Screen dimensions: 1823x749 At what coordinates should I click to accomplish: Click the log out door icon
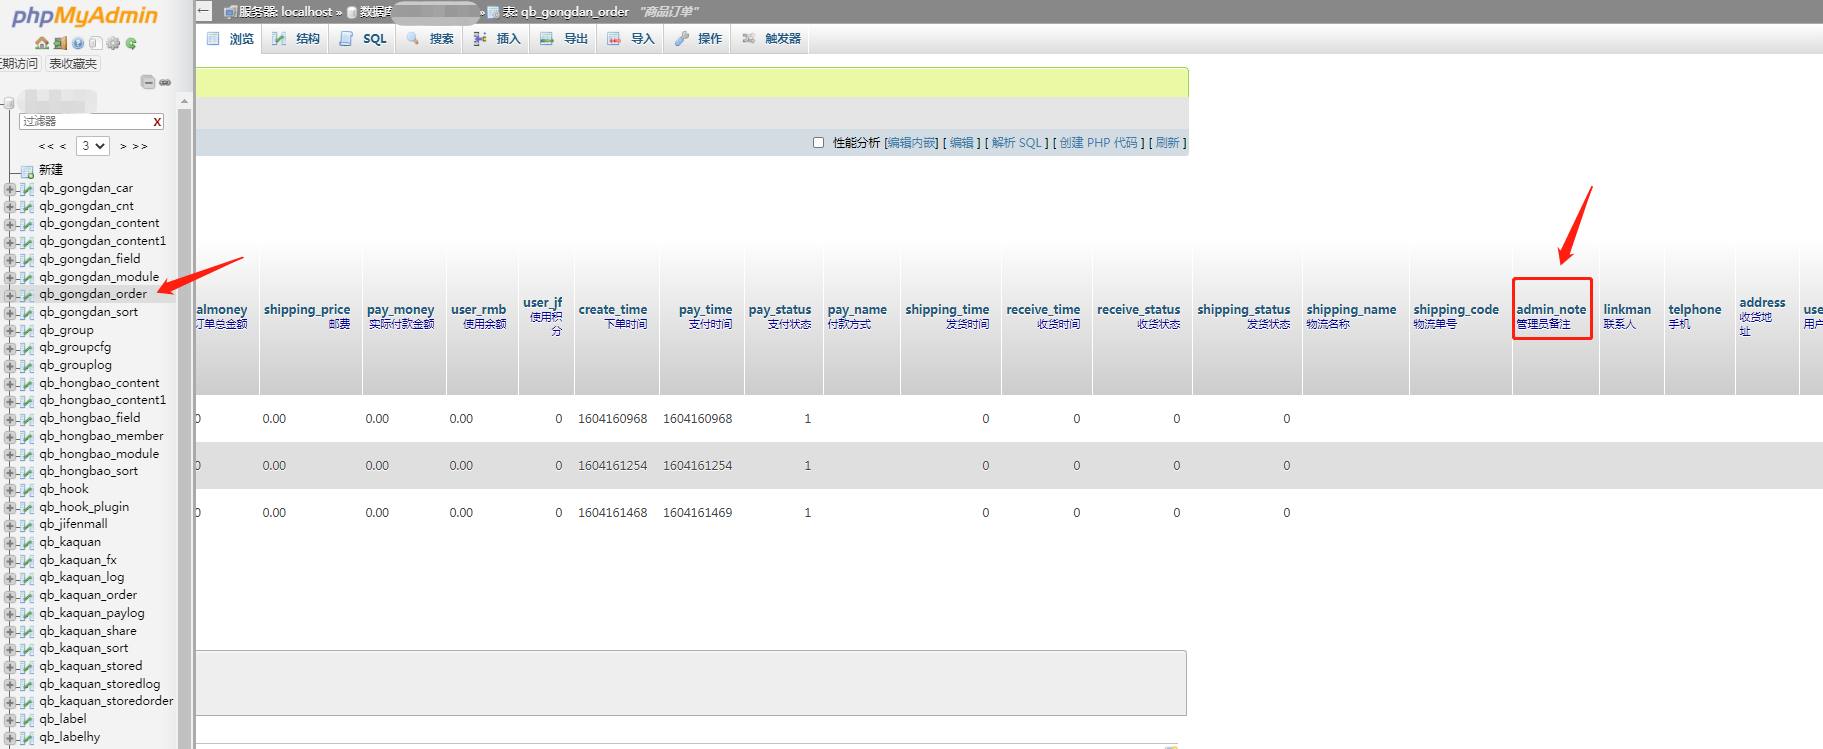(60, 43)
